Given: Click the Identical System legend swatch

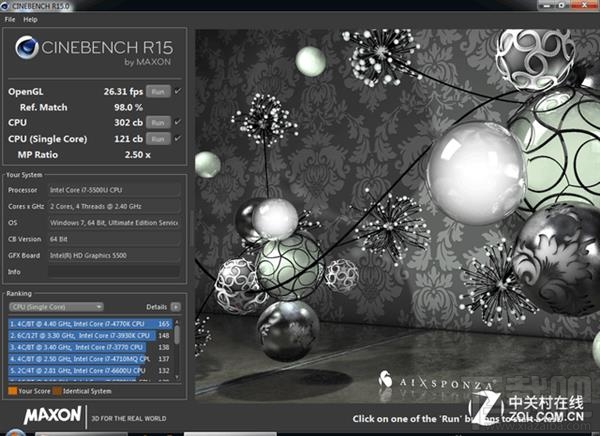Looking at the screenshot, I should (57, 391).
